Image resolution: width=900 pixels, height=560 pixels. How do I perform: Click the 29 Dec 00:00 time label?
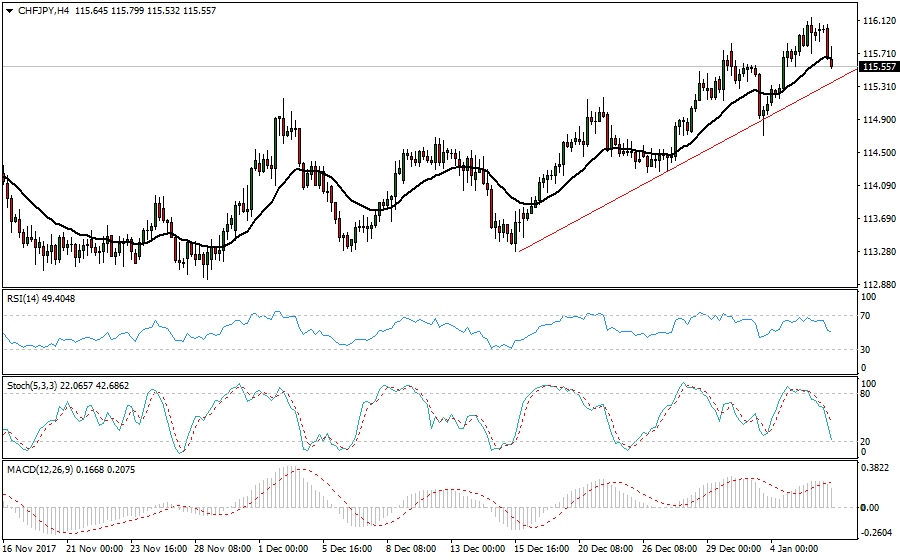point(734,549)
